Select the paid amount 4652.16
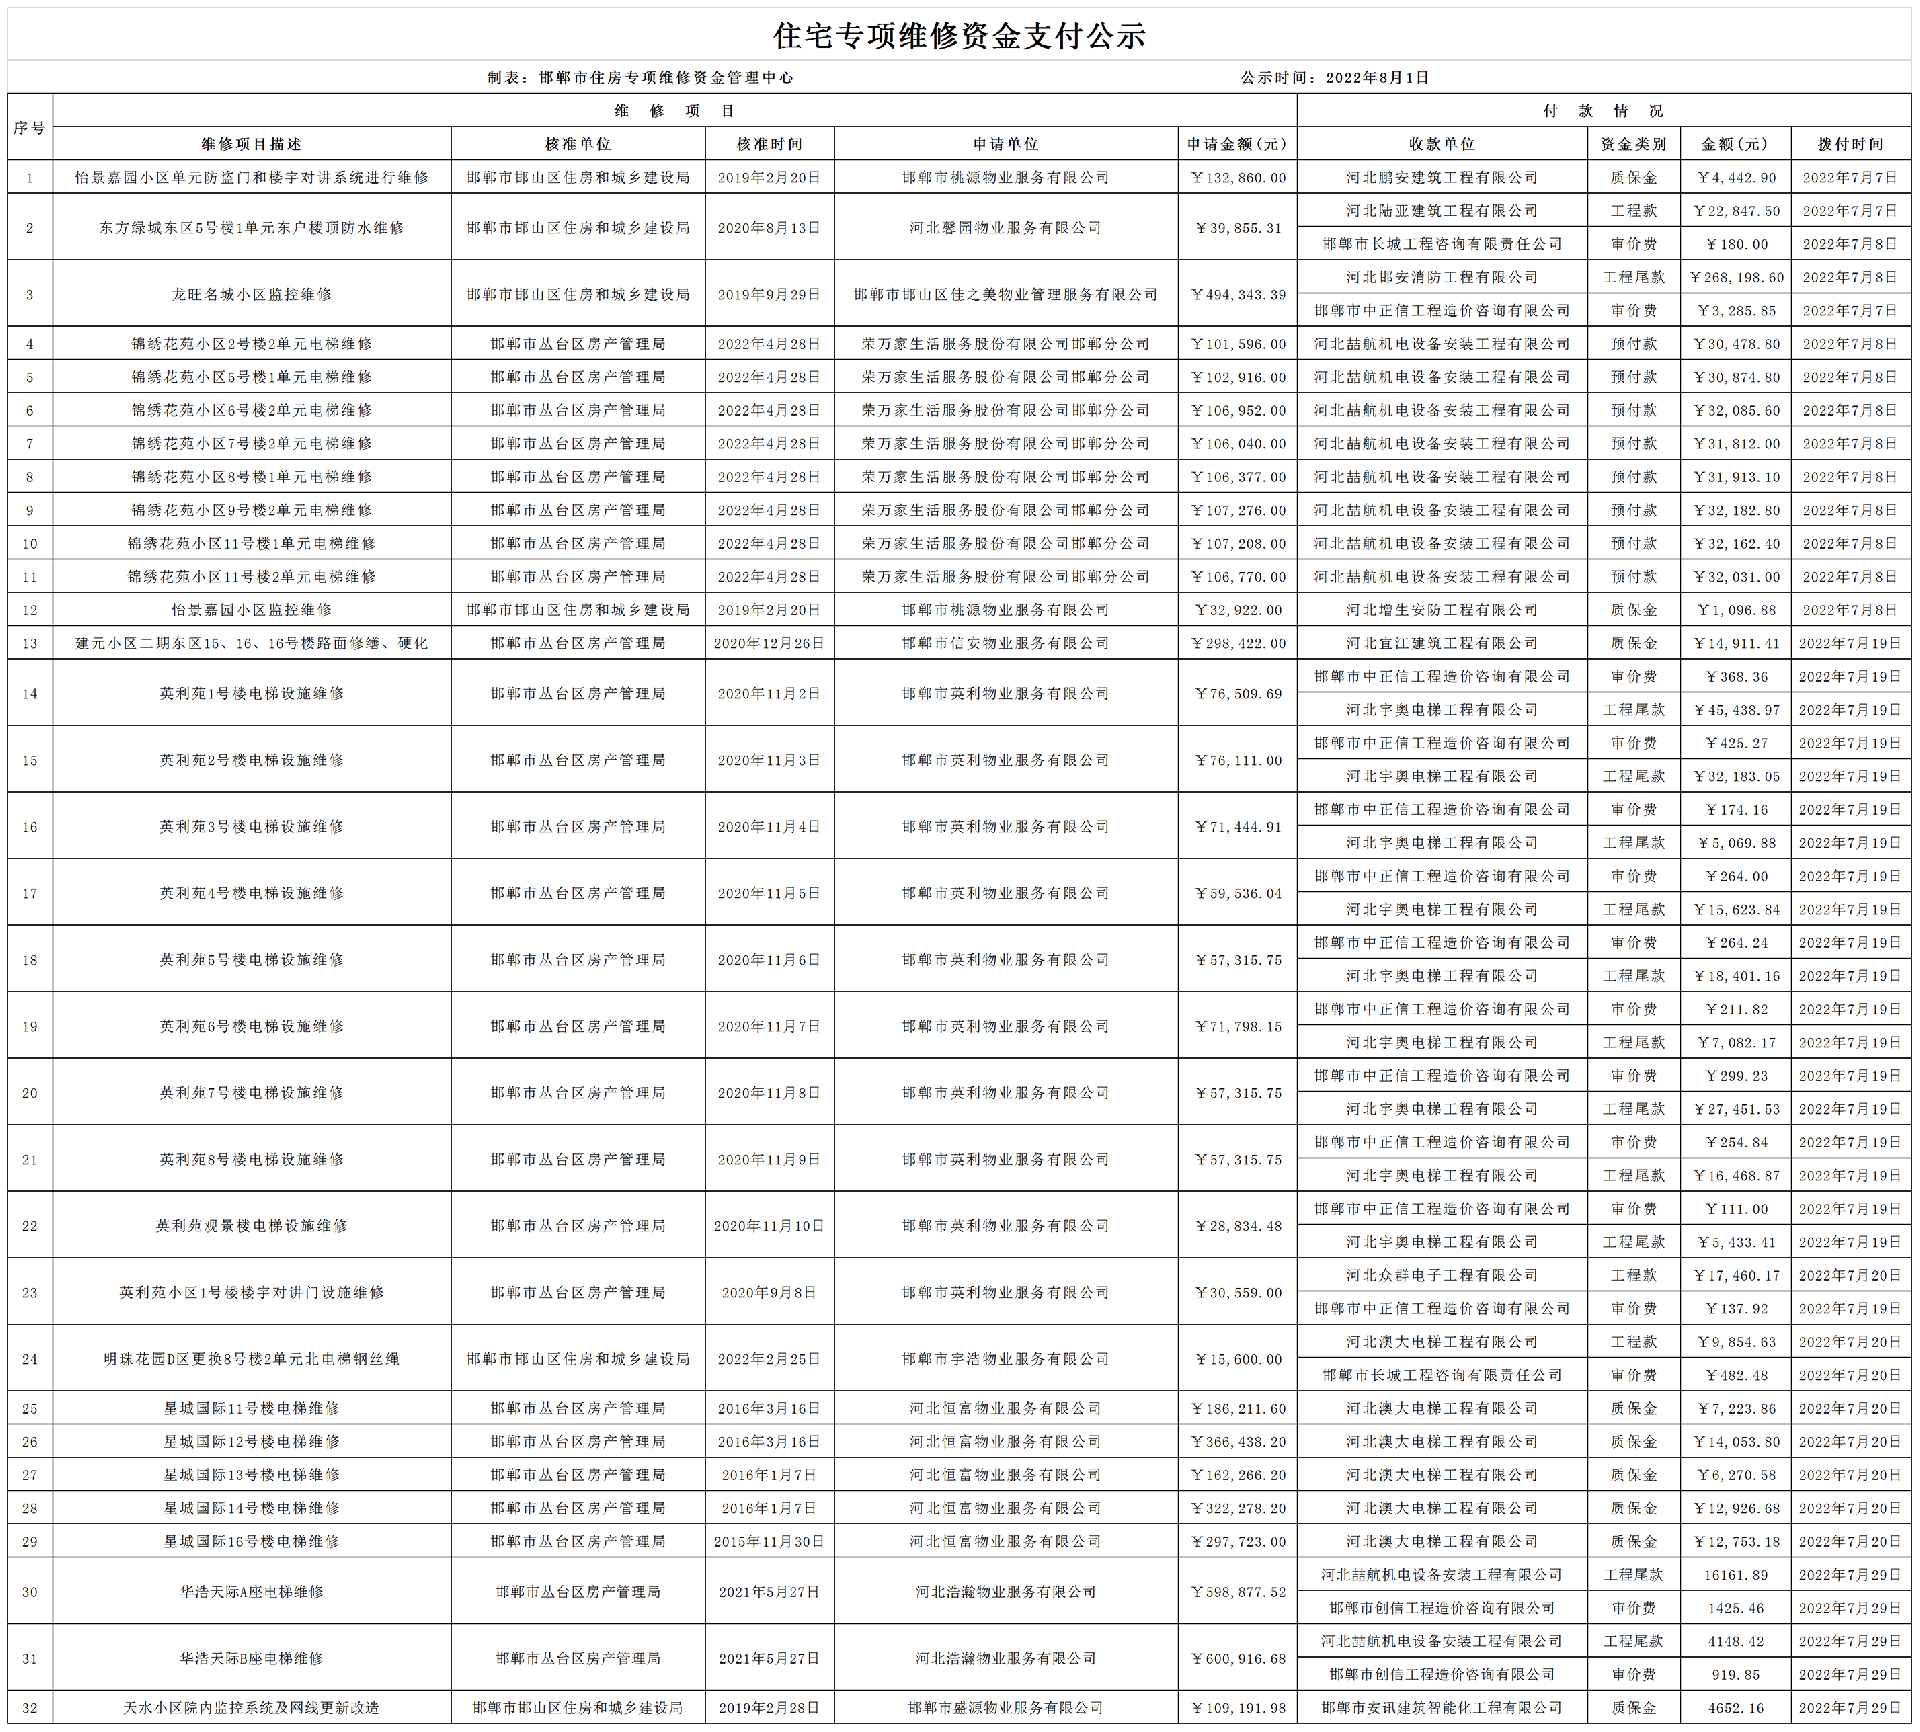 pyautogui.click(x=1736, y=1708)
